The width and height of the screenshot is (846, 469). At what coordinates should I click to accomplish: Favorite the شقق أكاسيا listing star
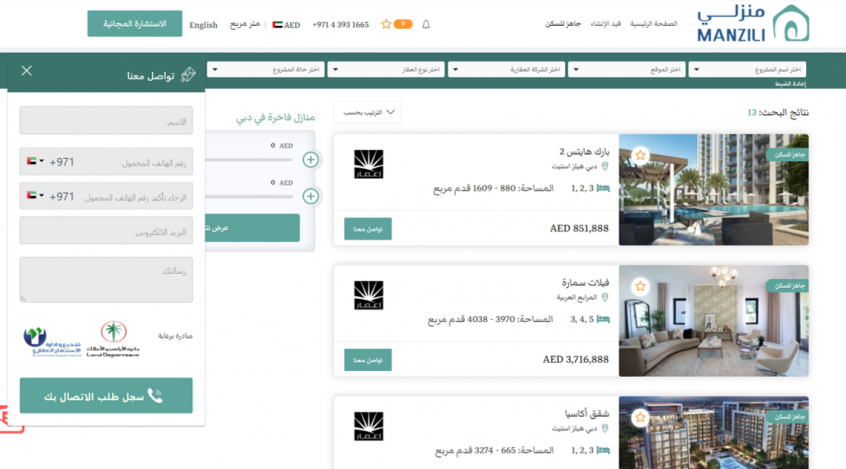(640, 417)
